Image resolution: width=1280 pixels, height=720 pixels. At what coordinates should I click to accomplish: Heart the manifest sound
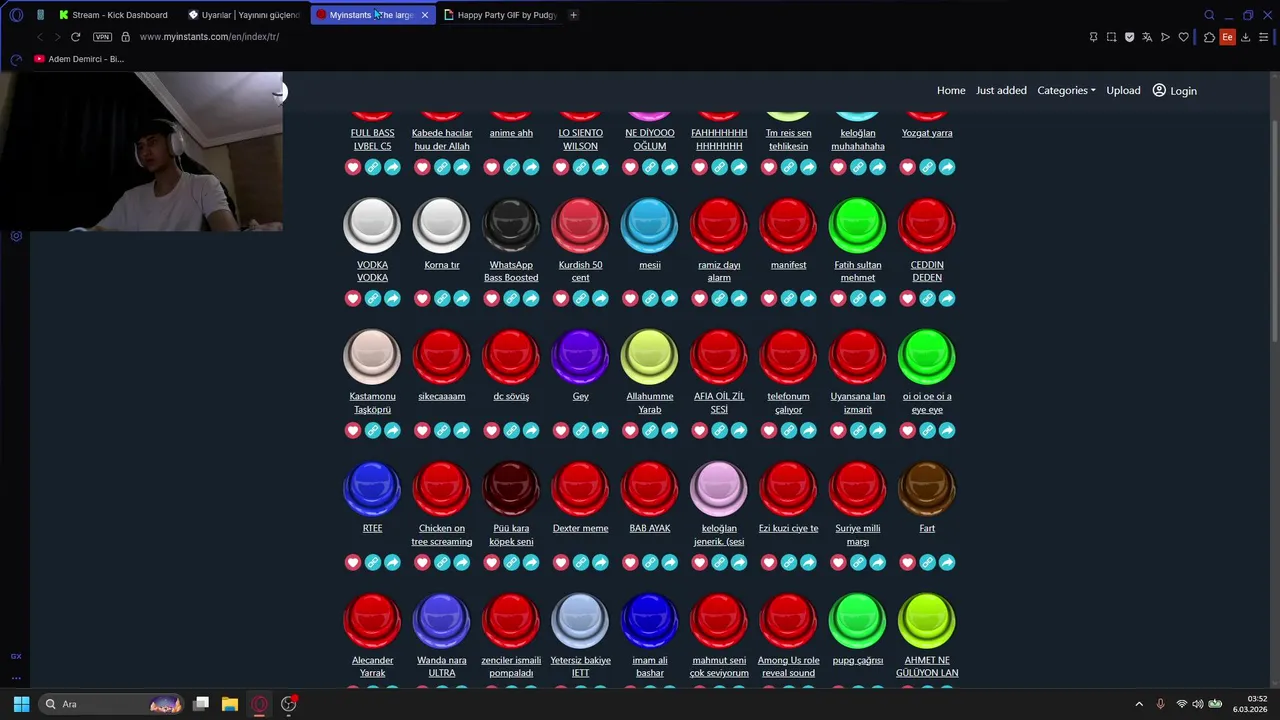(x=769, y=299)
